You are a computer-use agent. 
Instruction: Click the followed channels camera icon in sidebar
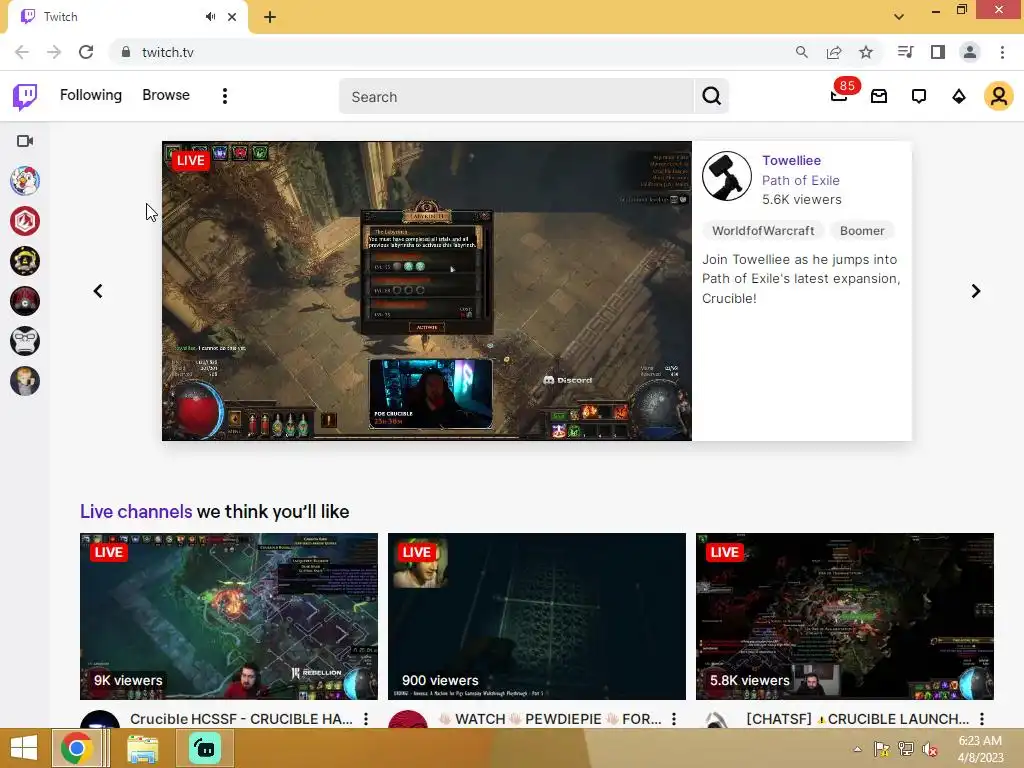coord(25,141)
